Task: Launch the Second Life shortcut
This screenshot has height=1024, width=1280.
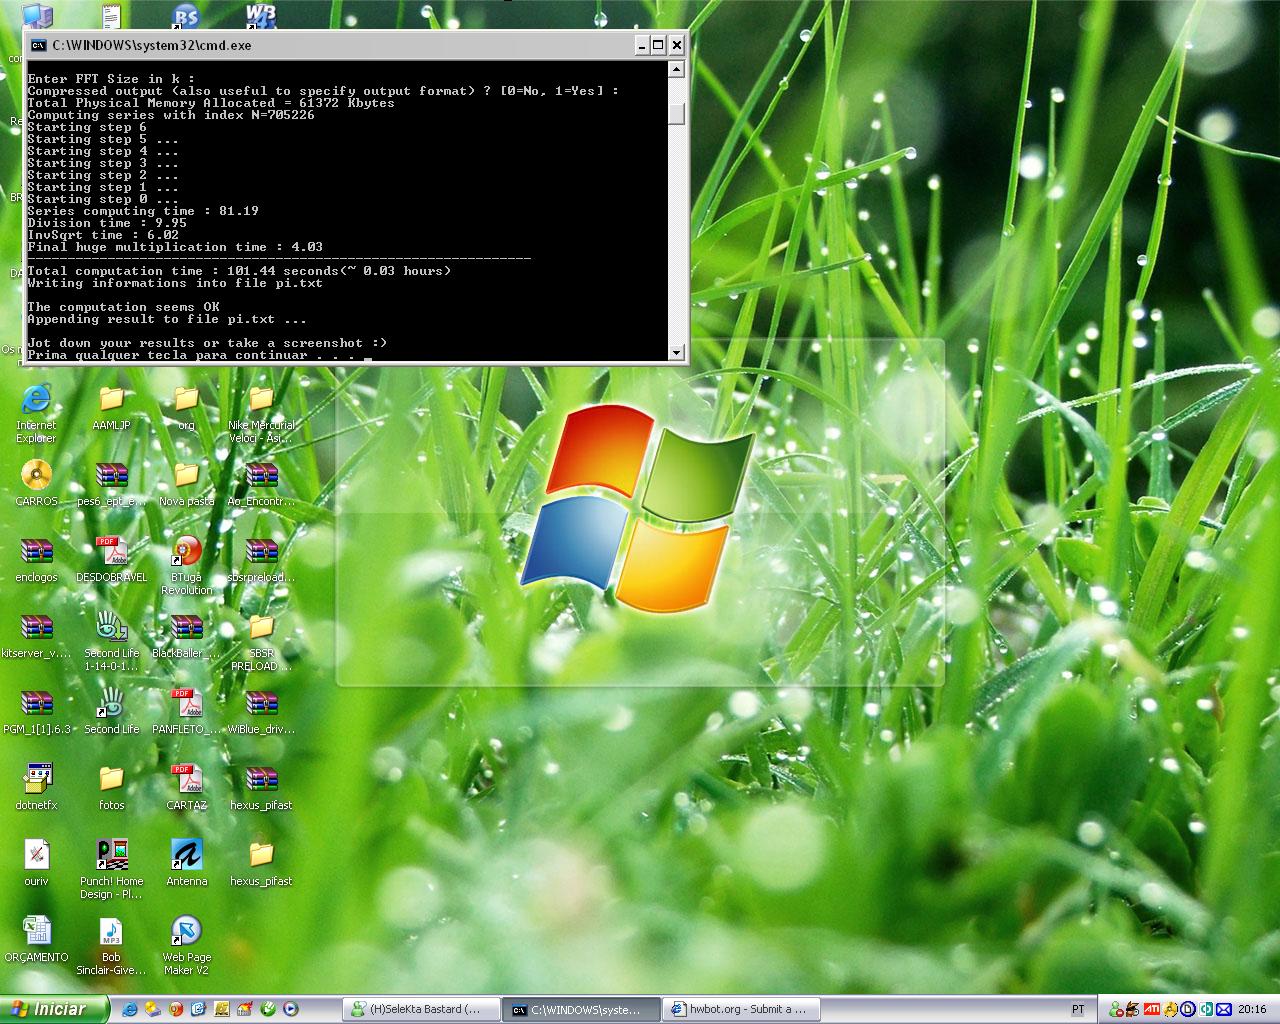Action: [111, 703]
